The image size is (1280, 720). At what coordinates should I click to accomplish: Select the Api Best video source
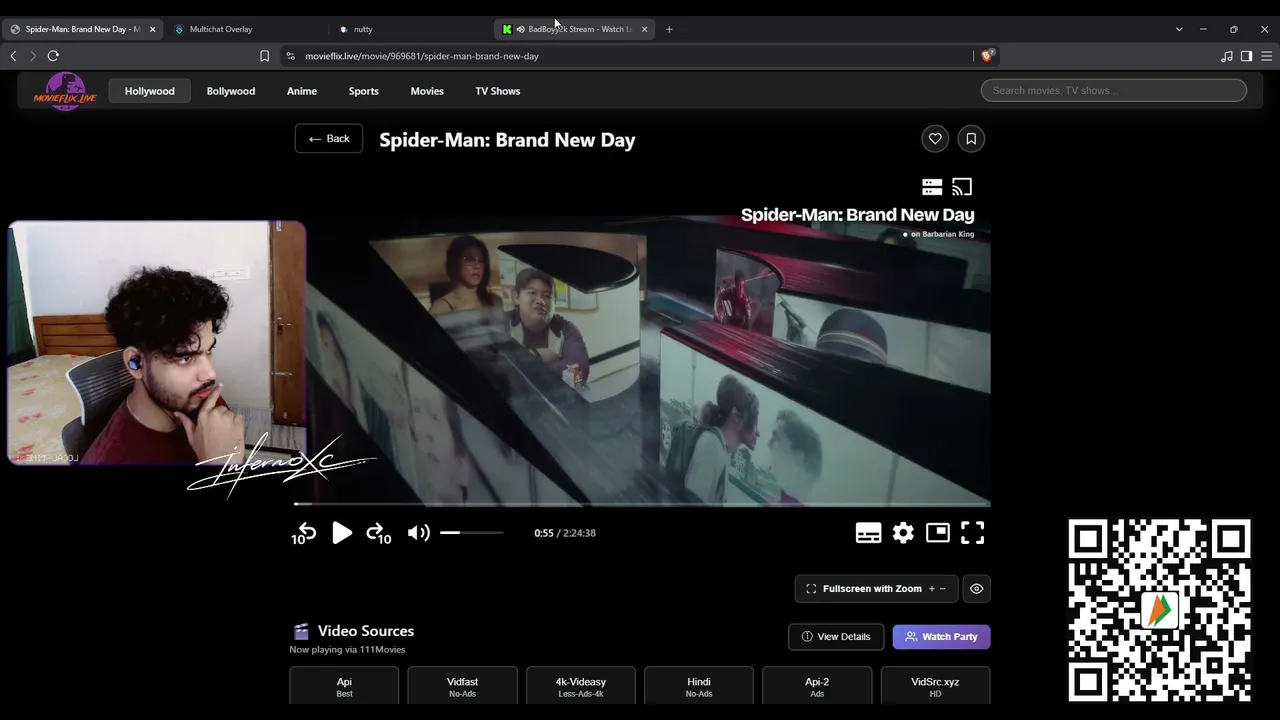[x=344, y=687]
